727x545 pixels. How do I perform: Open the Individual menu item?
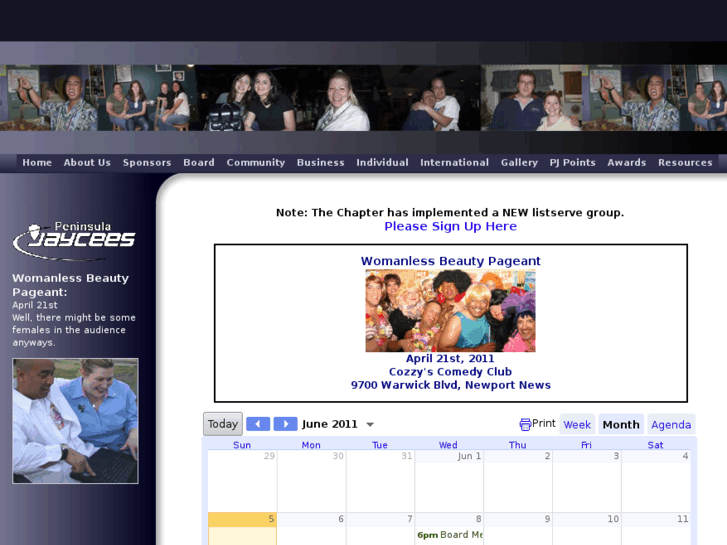tap(382, 162)
